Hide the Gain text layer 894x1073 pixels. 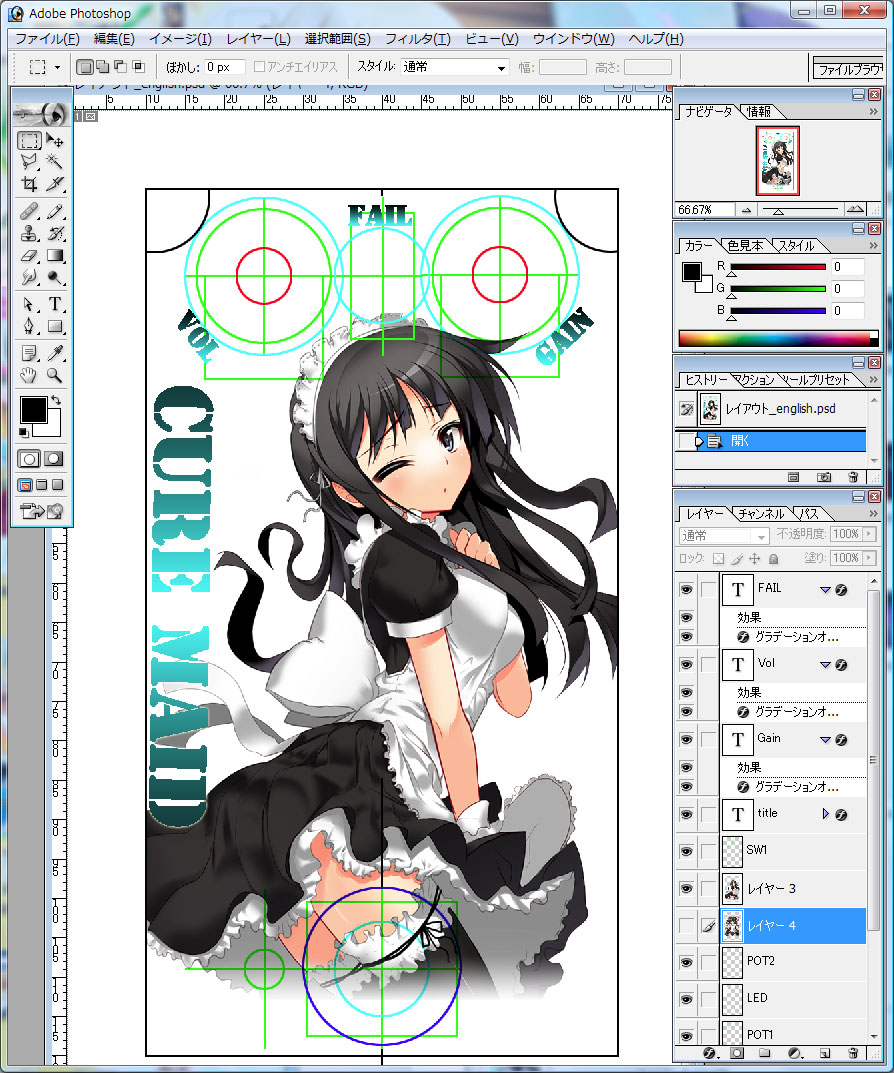coord(687,740)
